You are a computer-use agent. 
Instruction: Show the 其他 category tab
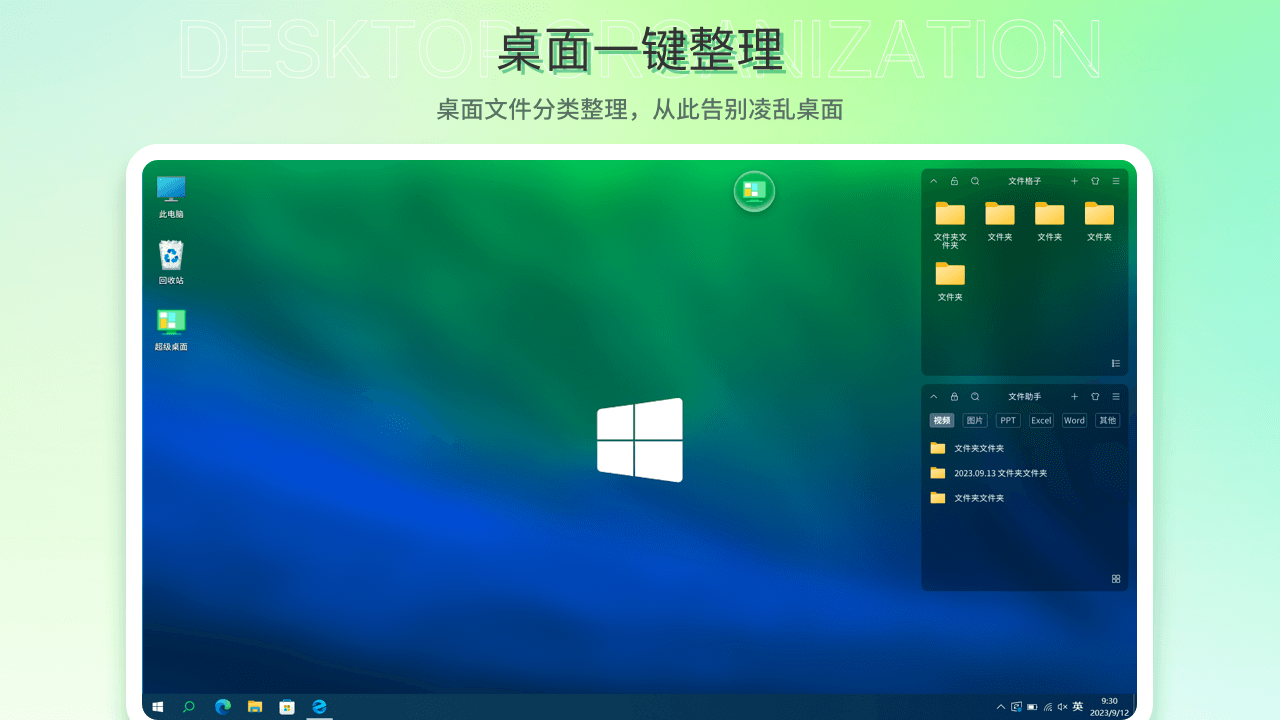coord(1107,420)
